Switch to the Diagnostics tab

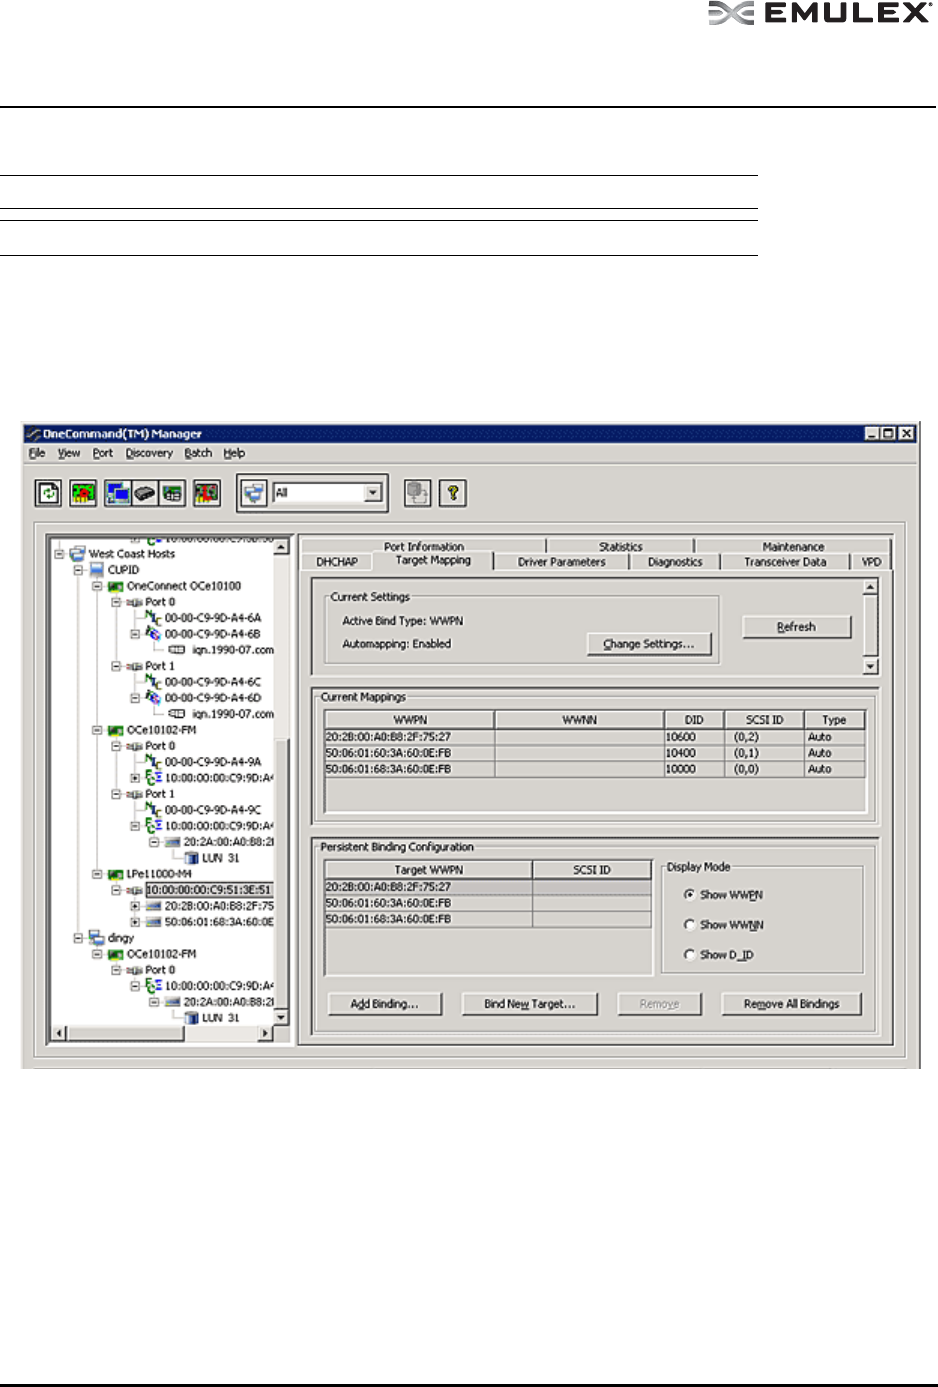(x=675, y=562)
